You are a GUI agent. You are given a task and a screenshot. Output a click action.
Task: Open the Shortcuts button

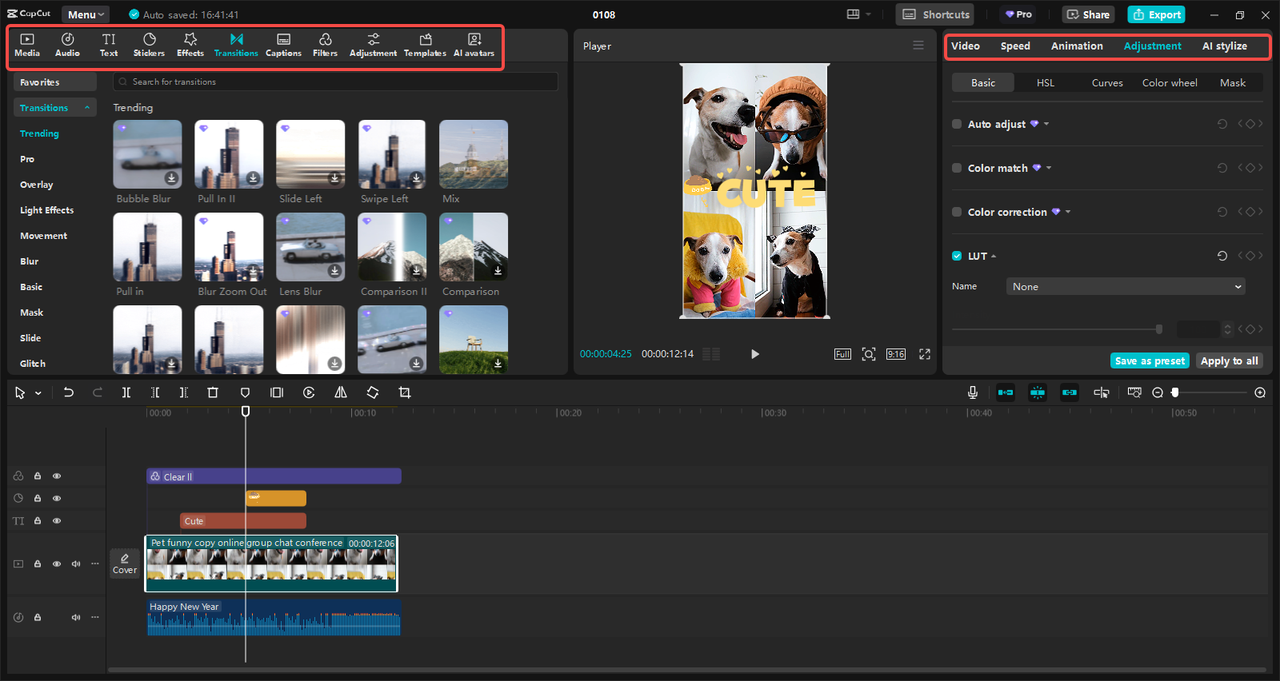935,15
